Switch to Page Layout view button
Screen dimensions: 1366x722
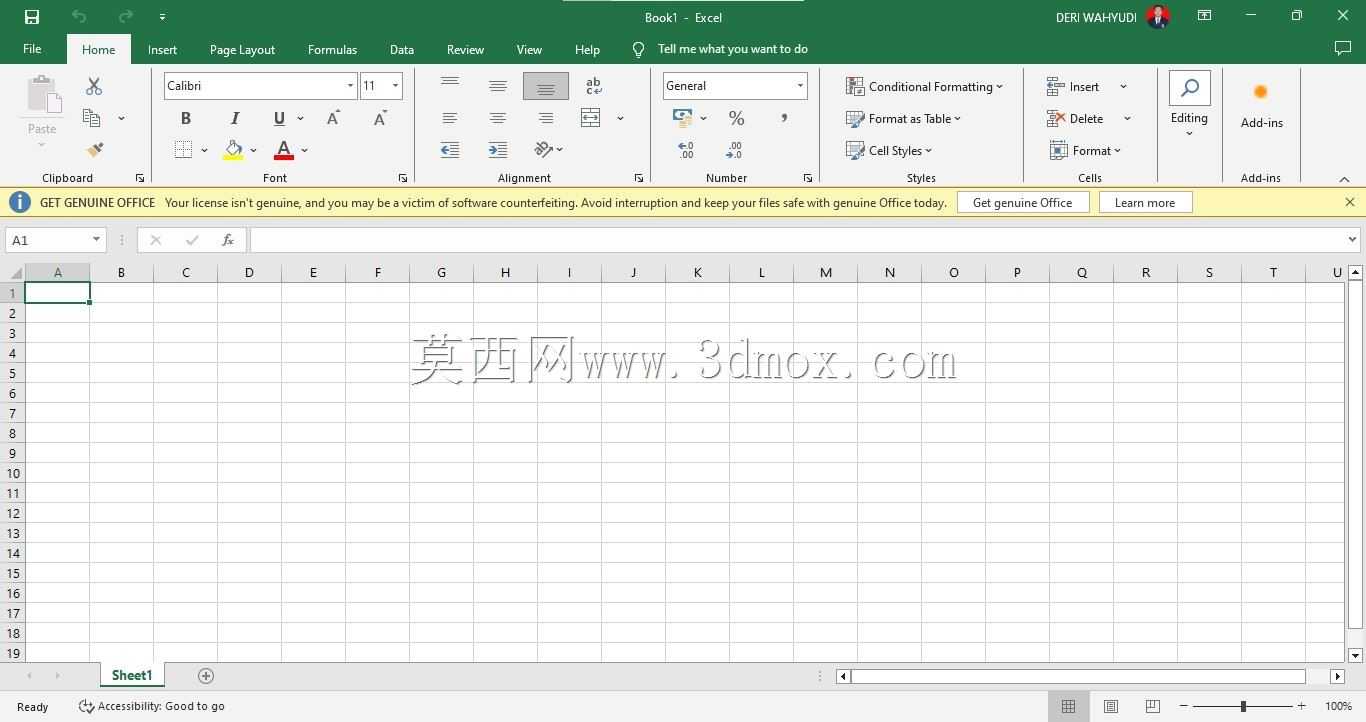coord(1110,706)
